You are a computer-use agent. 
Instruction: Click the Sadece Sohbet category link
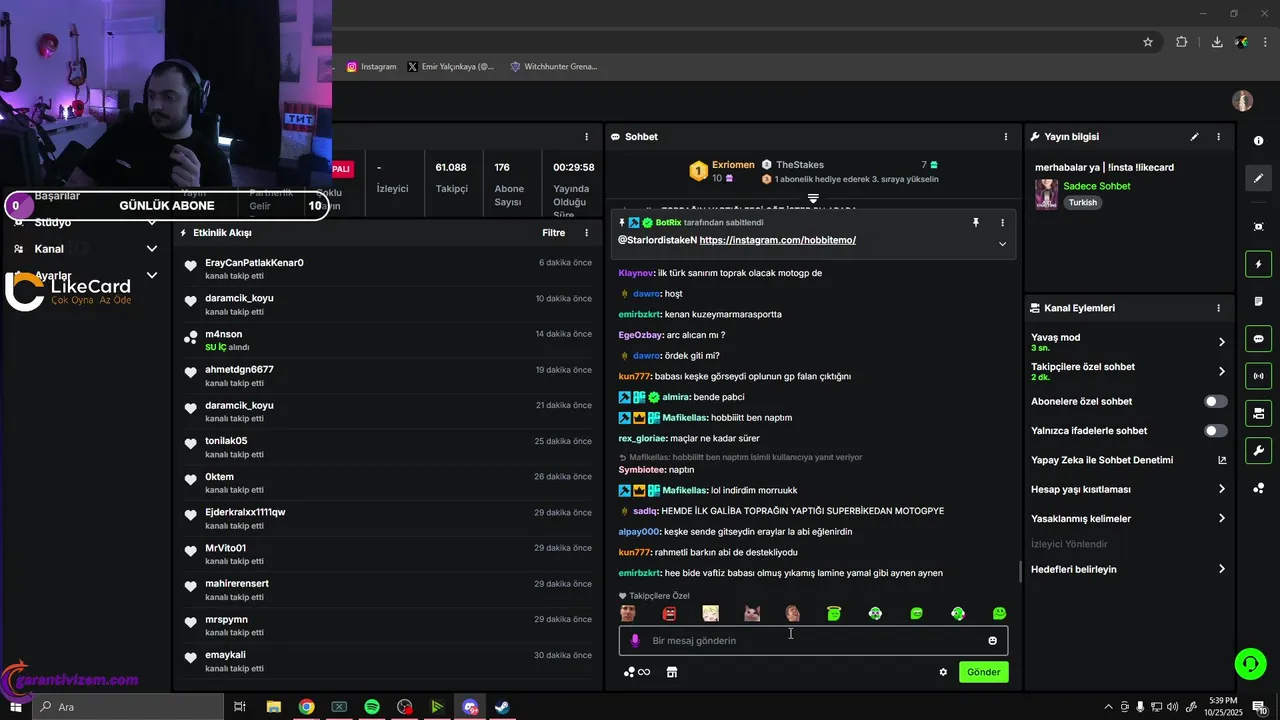coord(1097,186)
